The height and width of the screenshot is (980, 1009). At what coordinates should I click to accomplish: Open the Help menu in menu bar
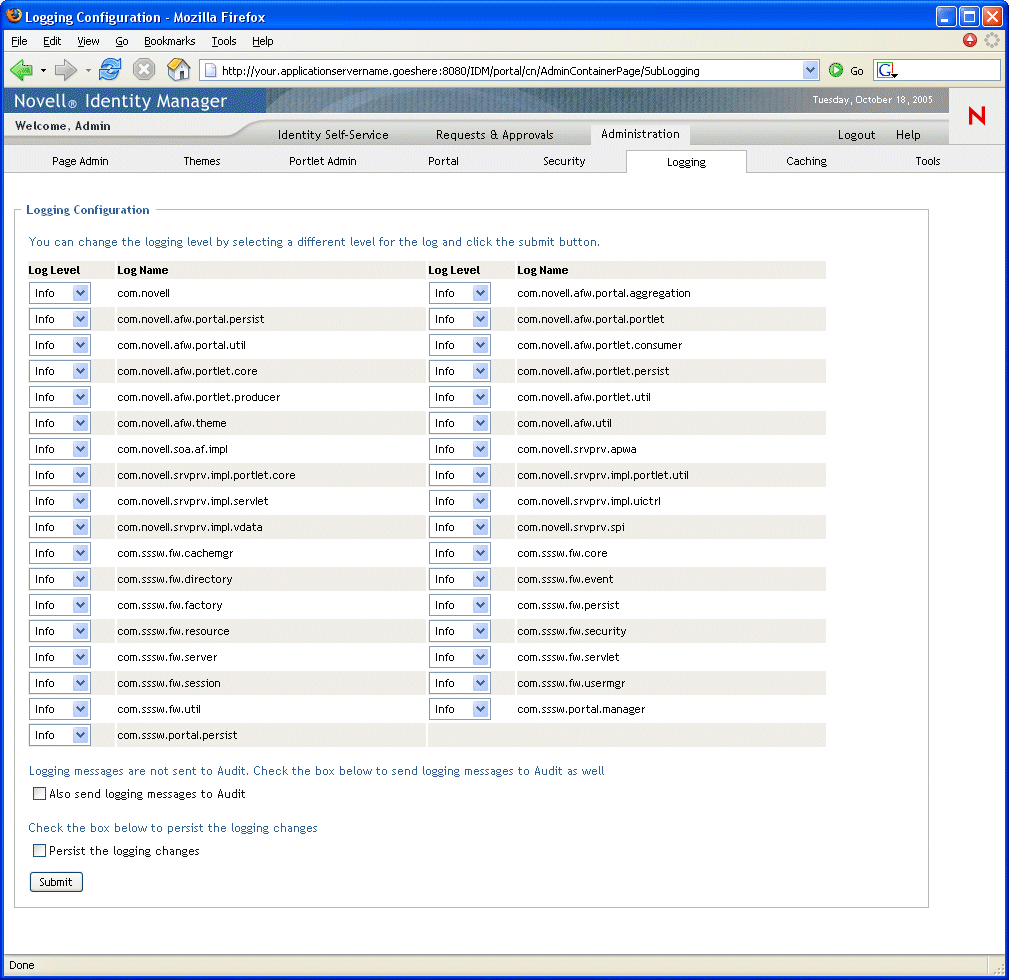pyautogui.click(x=263, y=41)
